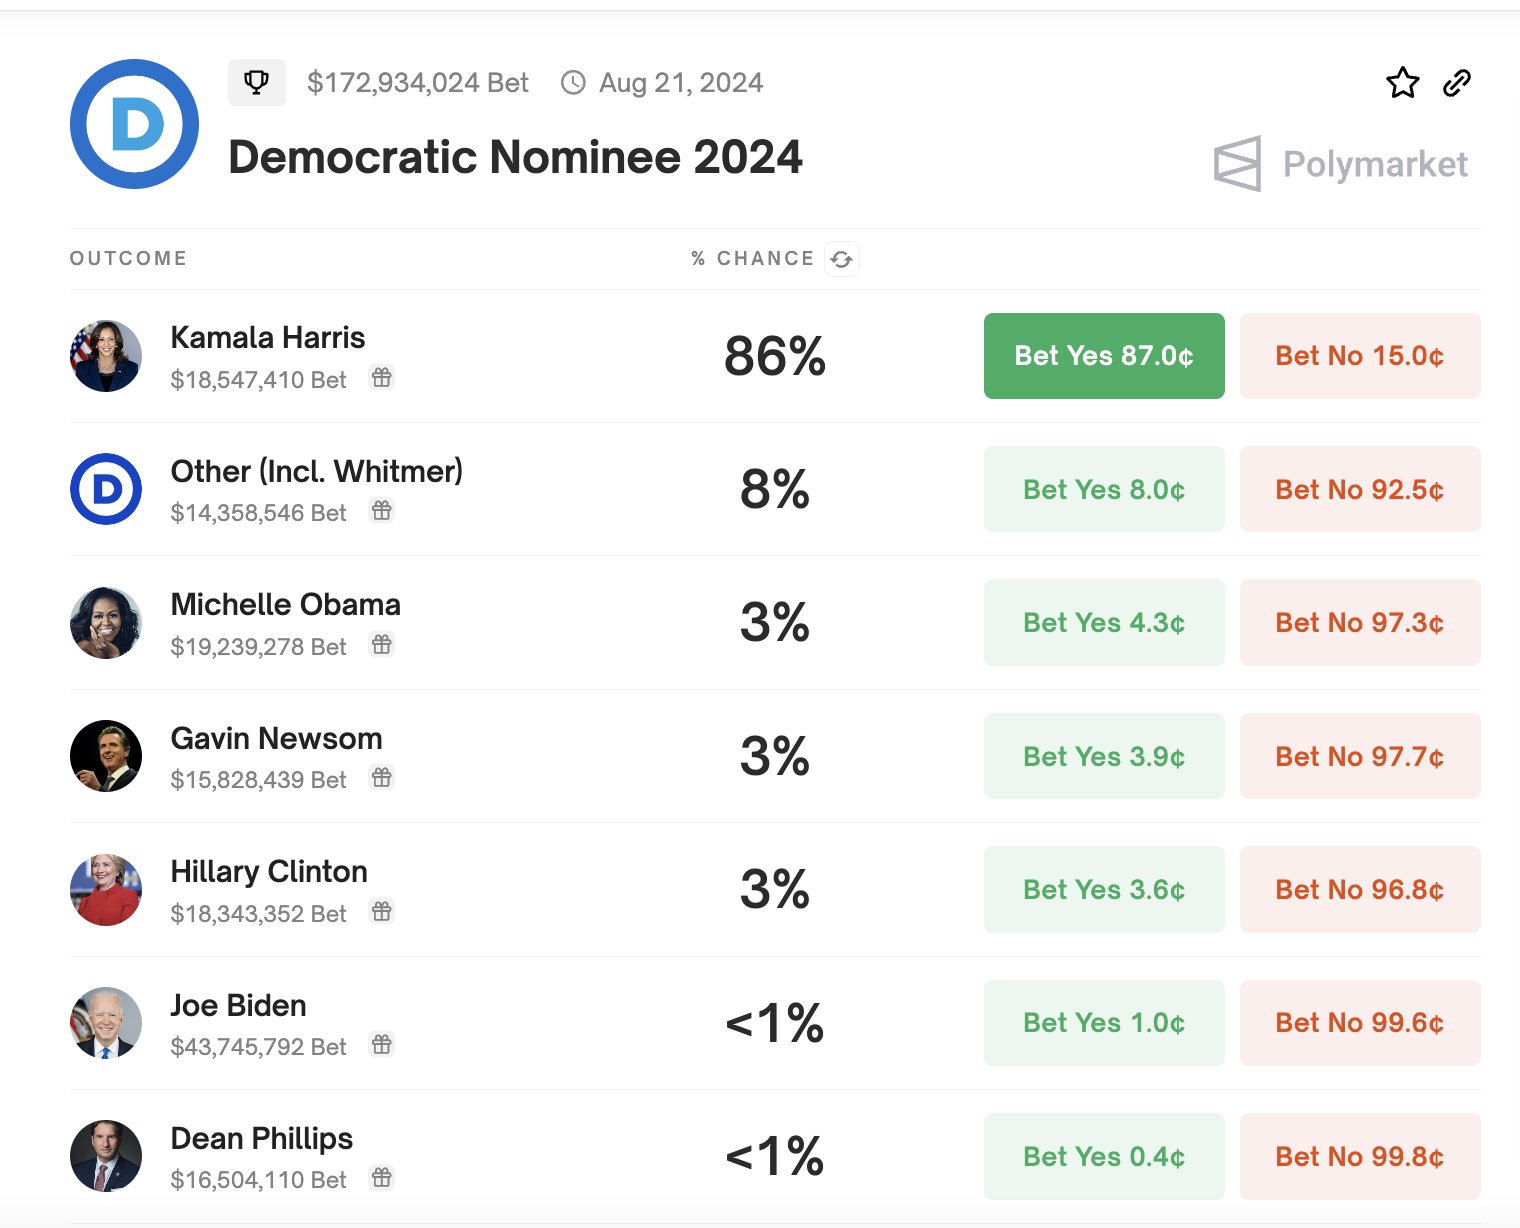This screenshot has width=1520, height=1228.
Task: Click the favorite star icon
Action: coord(1403,83)
